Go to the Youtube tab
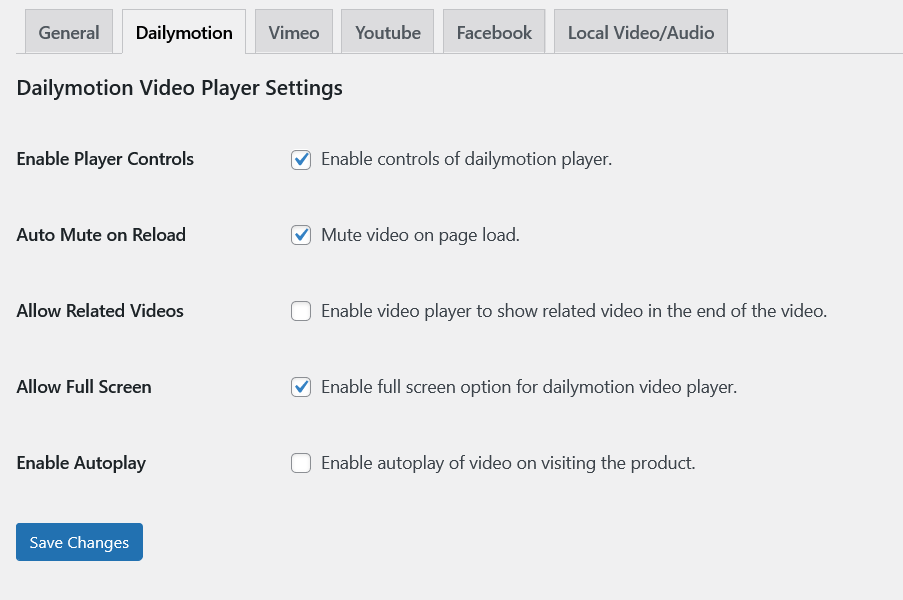Image resolution: width=903 pixels, height=600 pixels. pyautogui.click(x=388, y=33)
